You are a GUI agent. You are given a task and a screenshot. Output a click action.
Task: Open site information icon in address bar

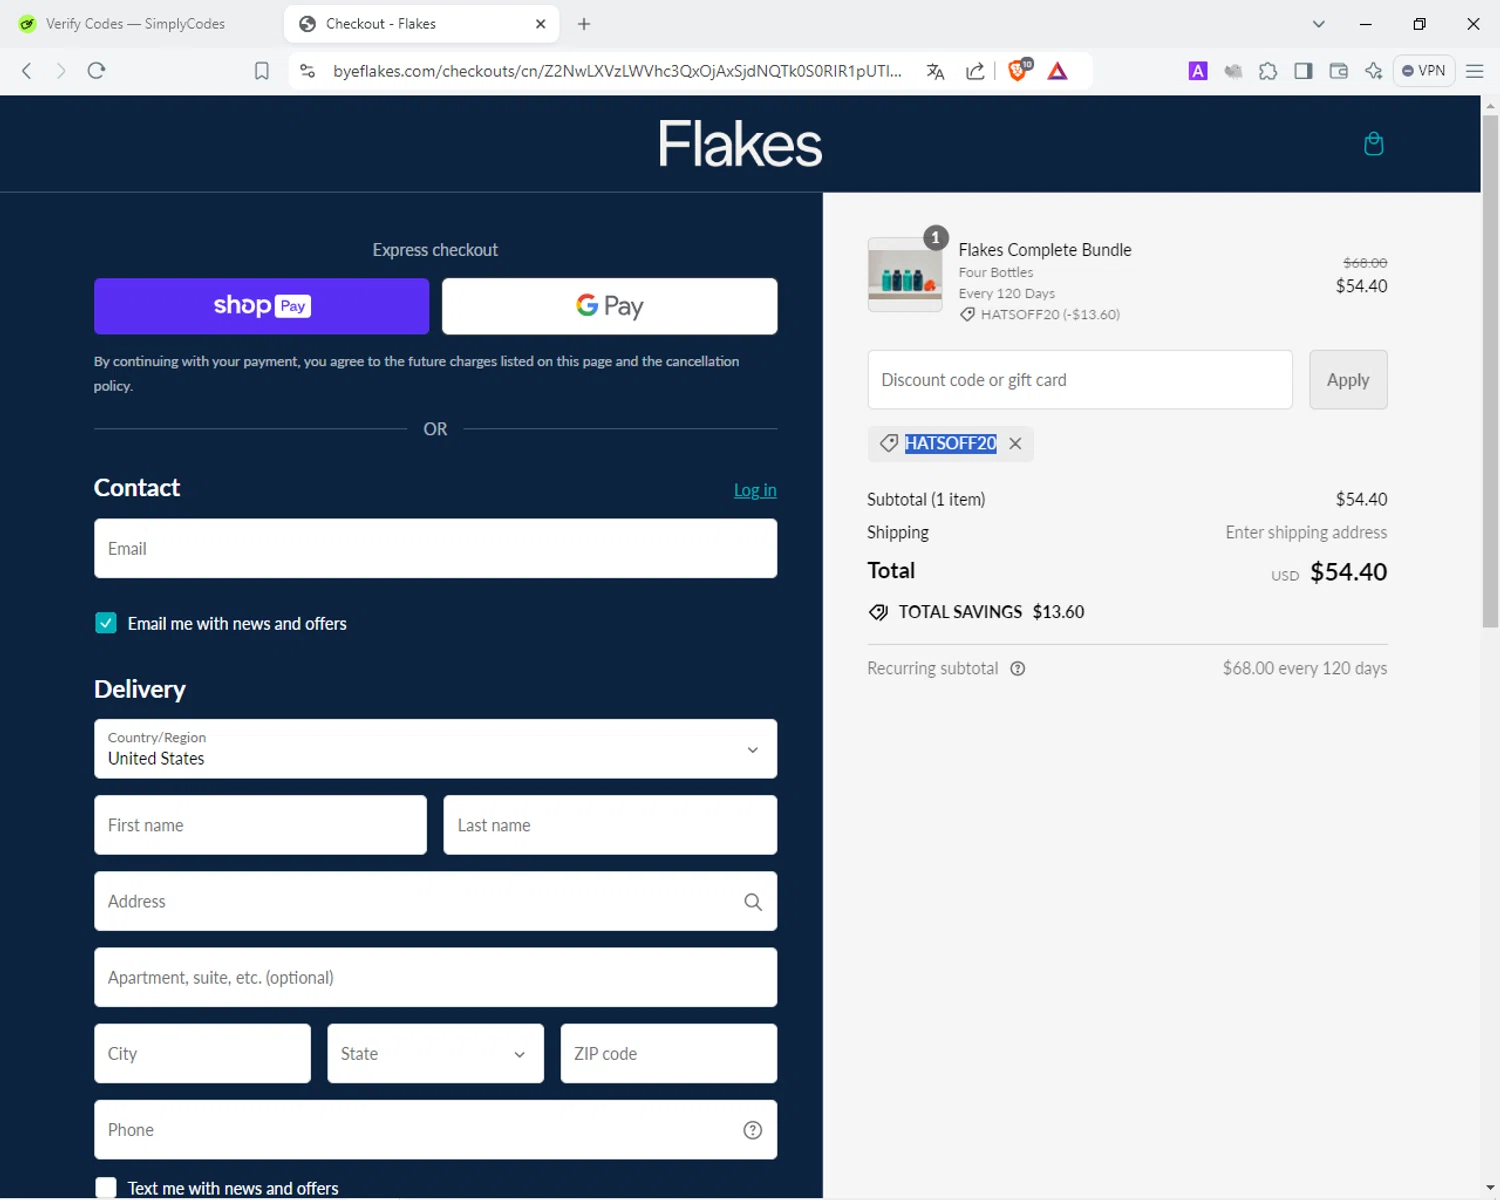pos(308,71)
